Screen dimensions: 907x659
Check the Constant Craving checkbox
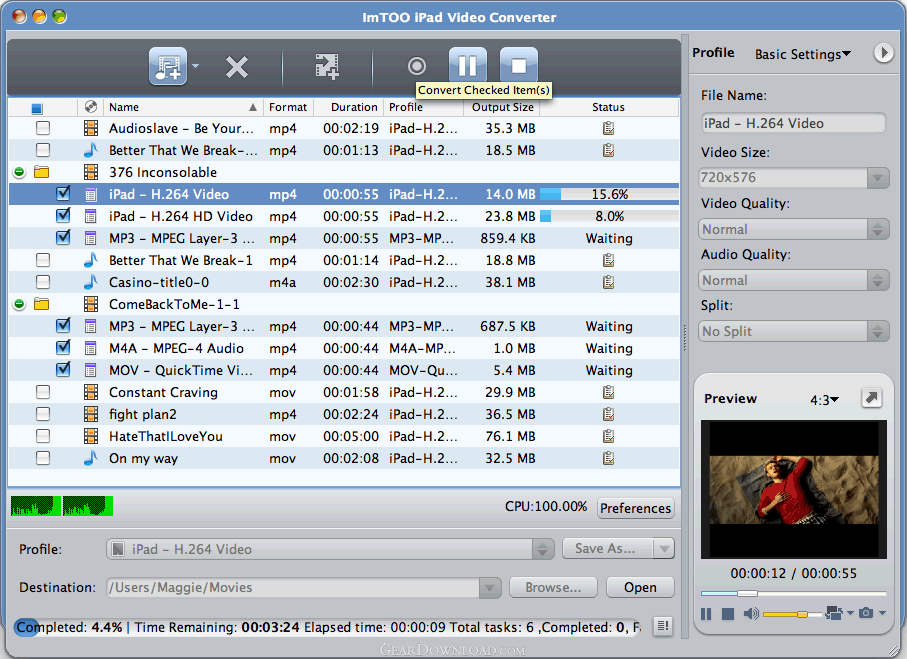pyautogui.click(x=43, y=392)
